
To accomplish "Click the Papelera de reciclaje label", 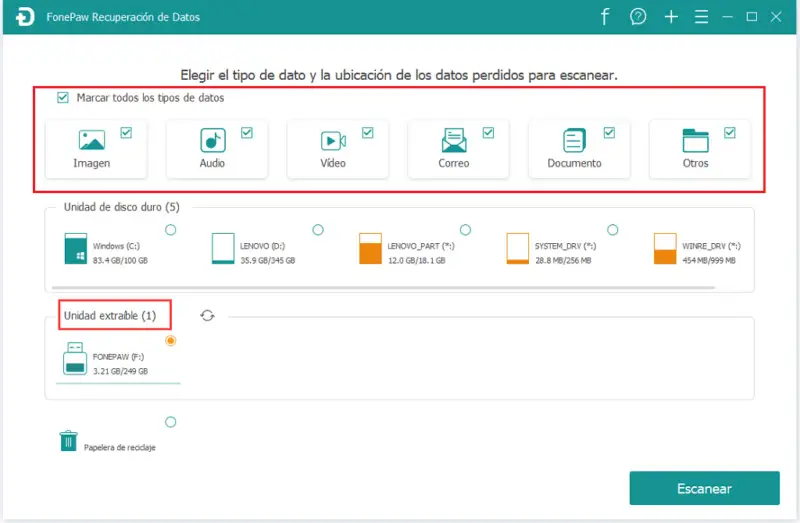I will coord(120,447).
